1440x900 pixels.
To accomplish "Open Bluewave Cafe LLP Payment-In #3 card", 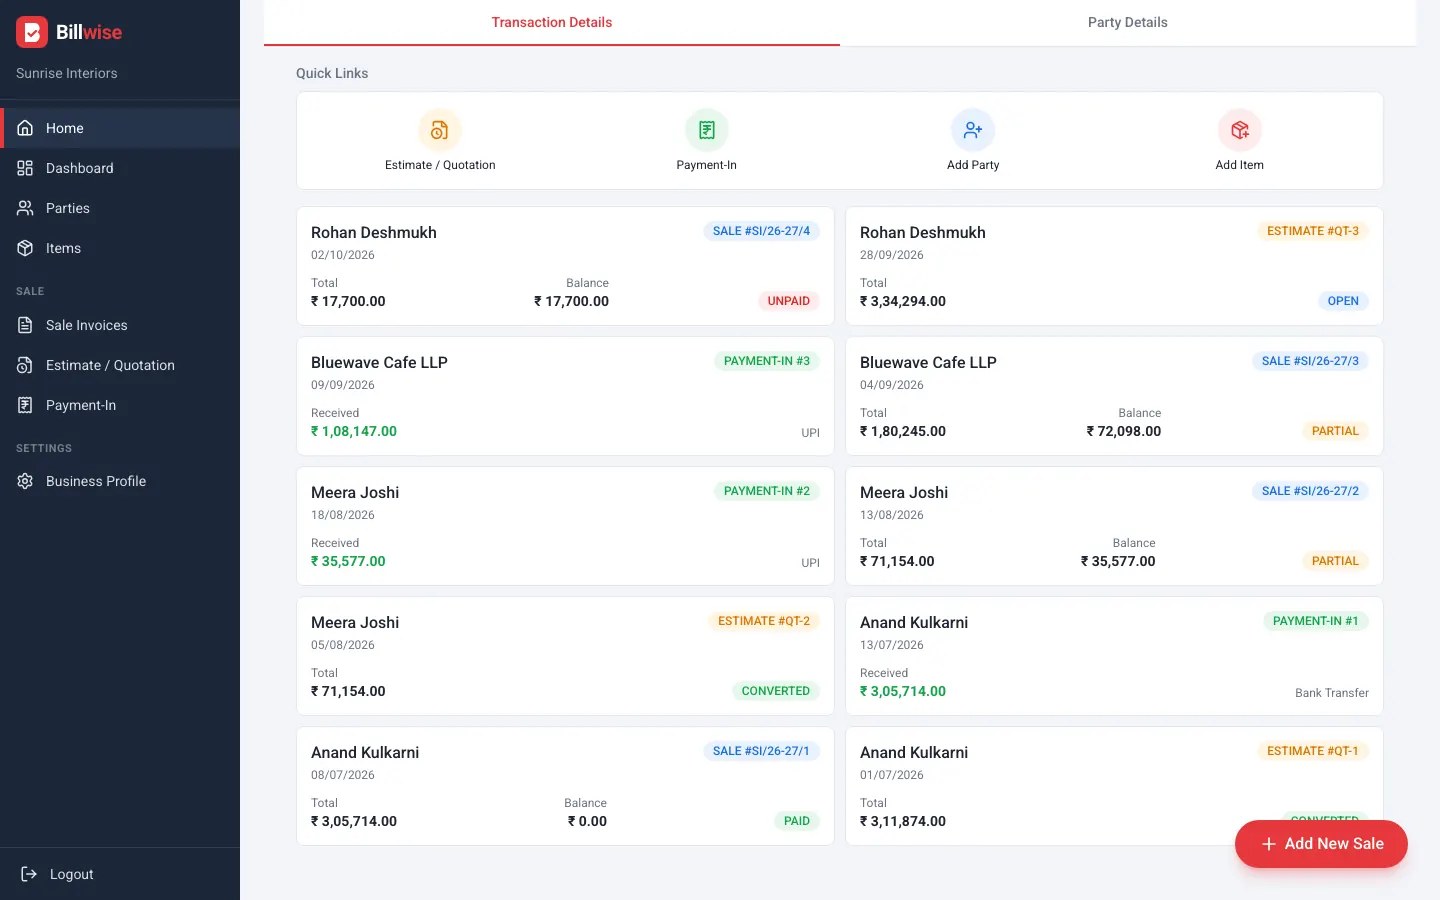I will coord(565,396).
